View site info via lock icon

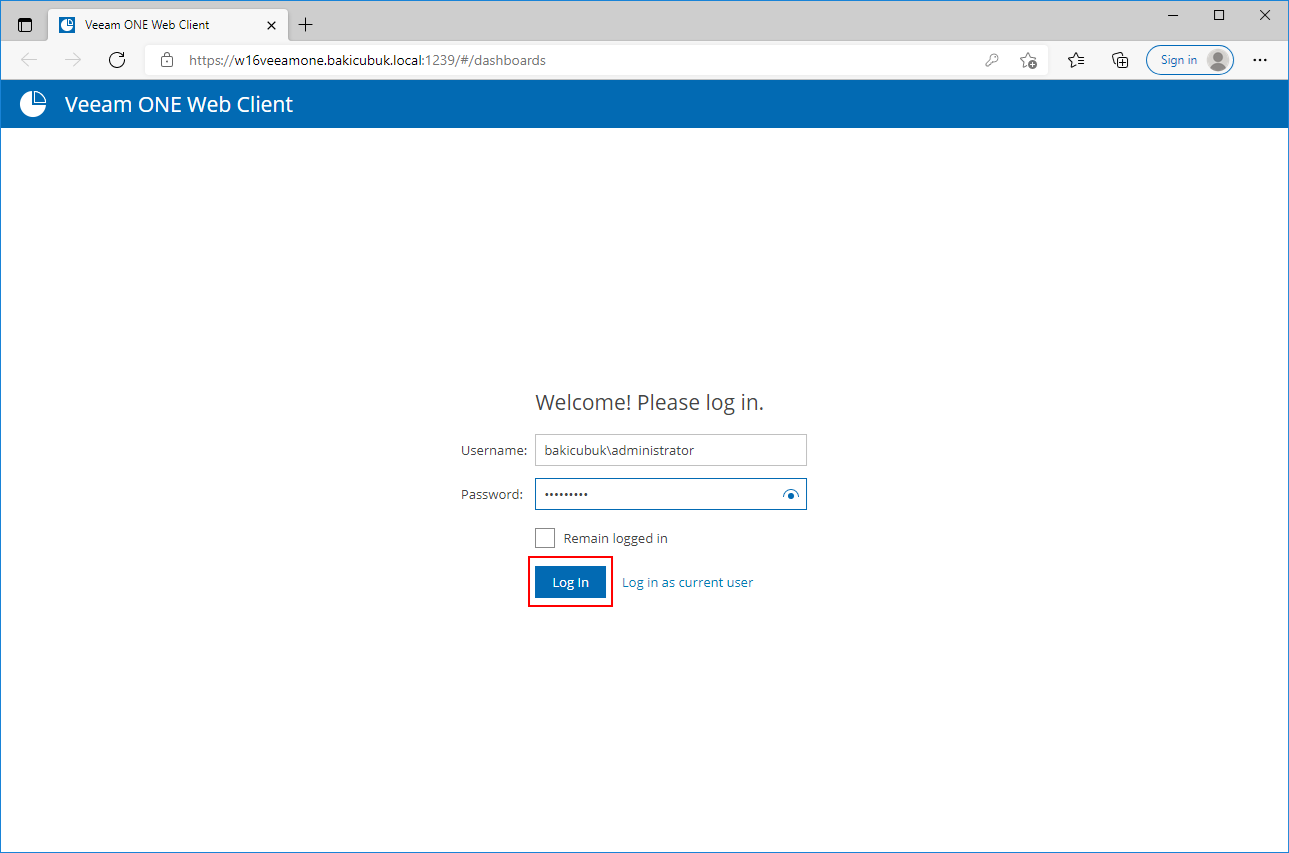coord(167,60)
